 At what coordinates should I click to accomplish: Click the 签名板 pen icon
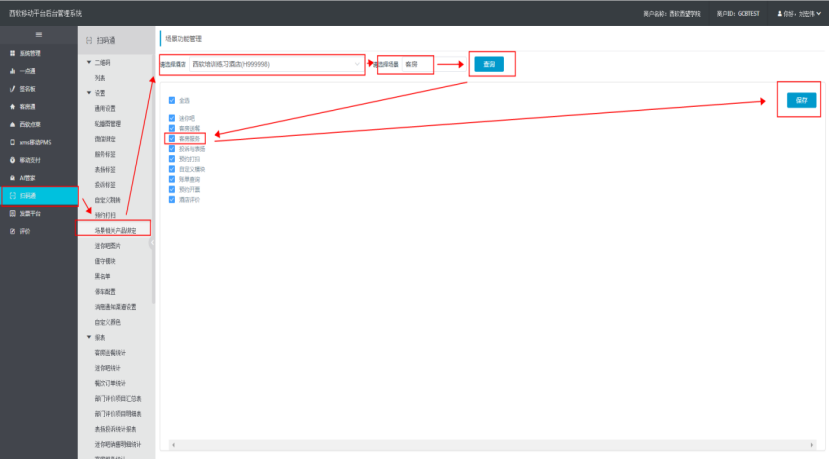(12, 89)
